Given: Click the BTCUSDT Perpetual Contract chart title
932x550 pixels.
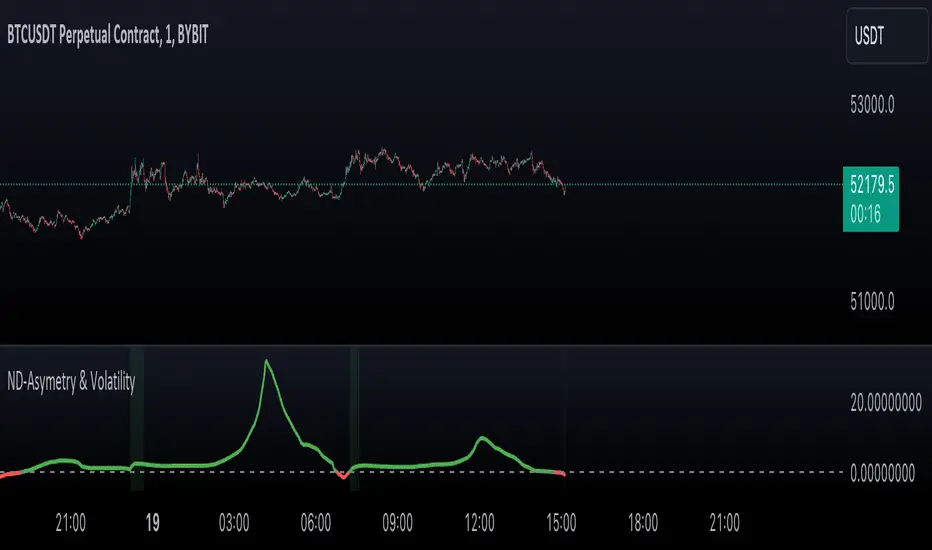Looking at the screenshot, I should 108,35.
